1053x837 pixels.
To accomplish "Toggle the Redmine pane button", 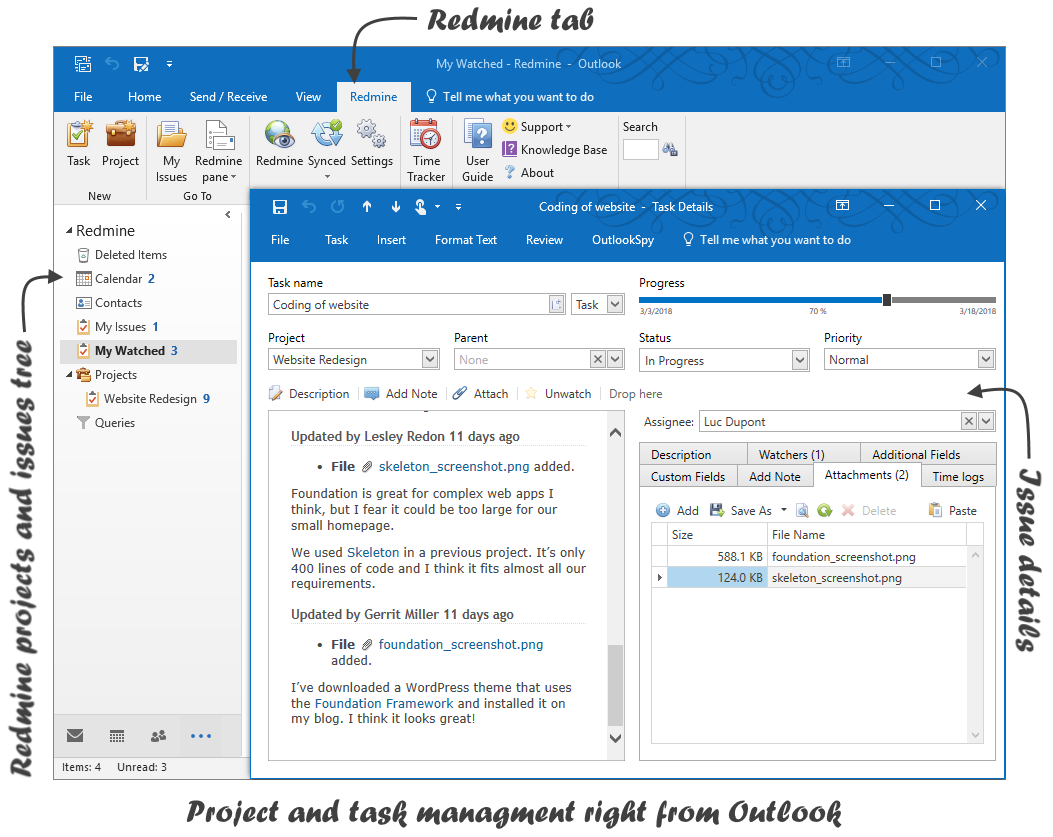I will (x=218, y=151).
